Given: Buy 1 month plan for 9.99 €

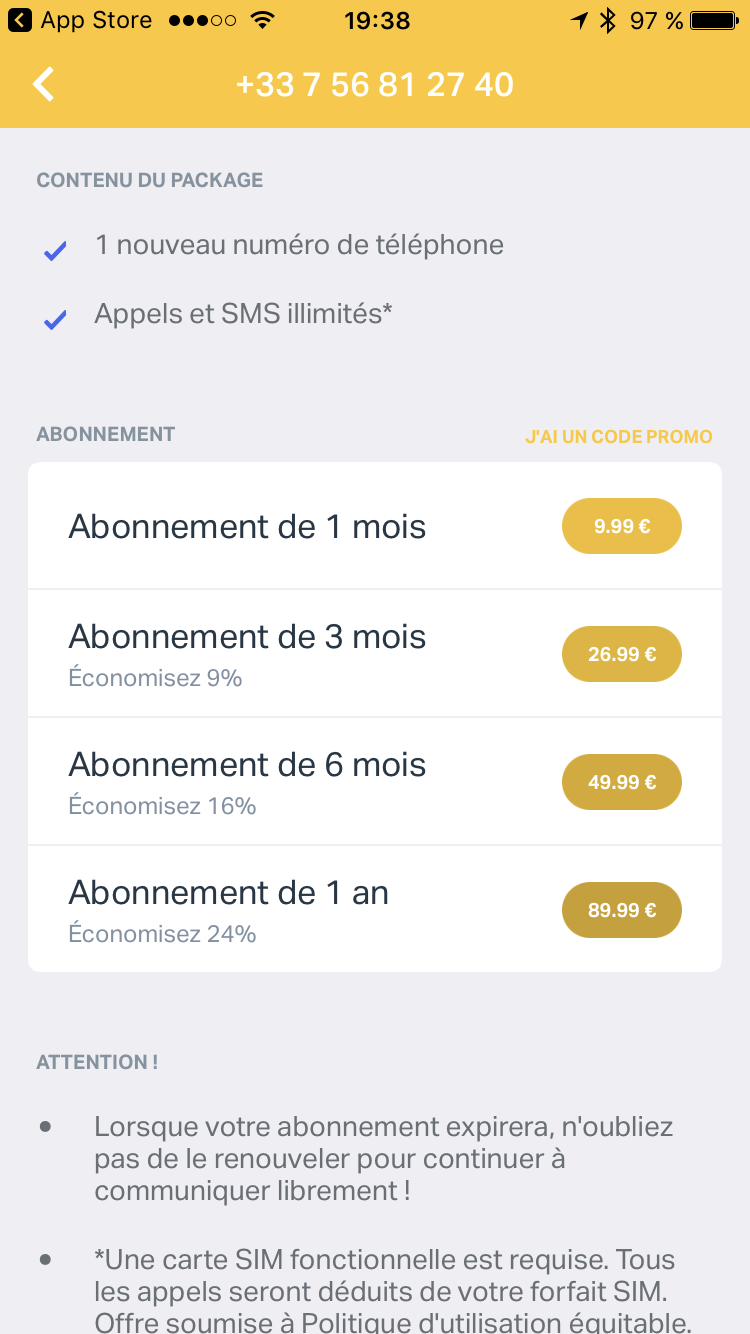Looking at the screenshot, I should (621, 526).
